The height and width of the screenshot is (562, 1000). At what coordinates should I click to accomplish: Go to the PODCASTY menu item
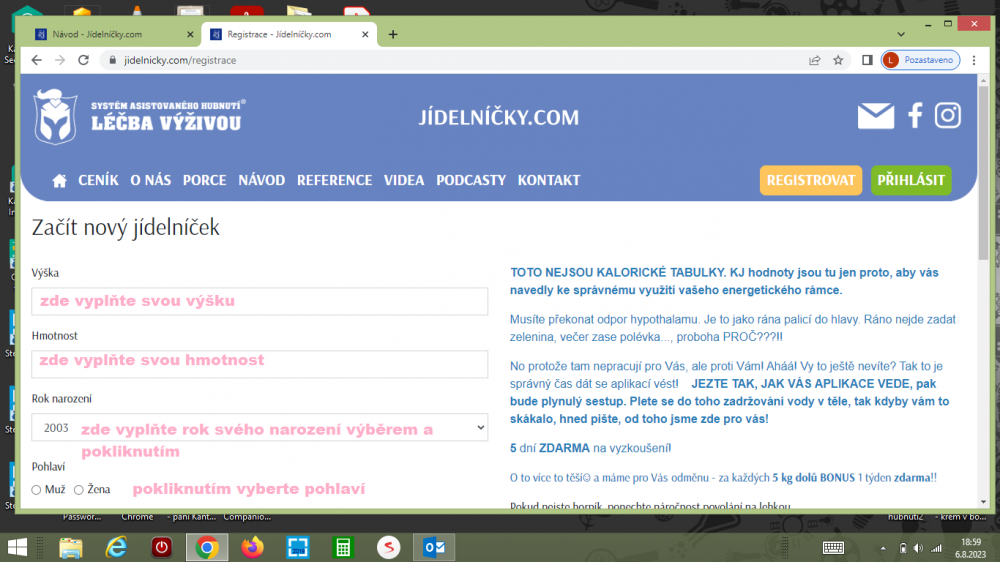[471, 181]
